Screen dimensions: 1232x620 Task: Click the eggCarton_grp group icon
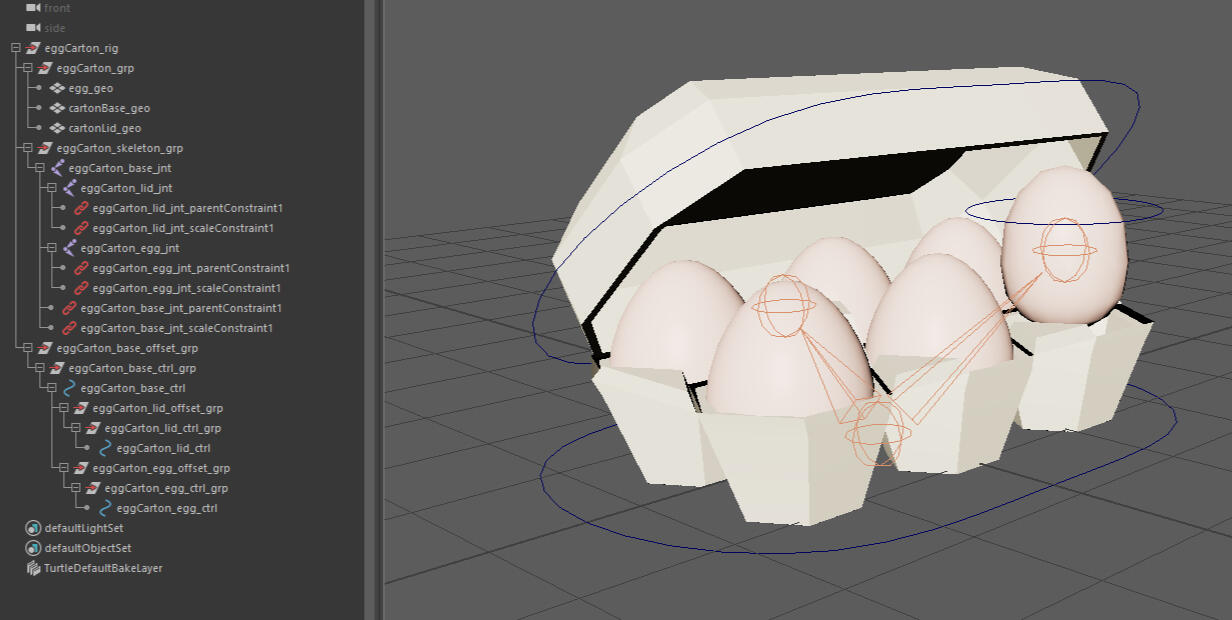pyautogui.click(x=45, y=68)
